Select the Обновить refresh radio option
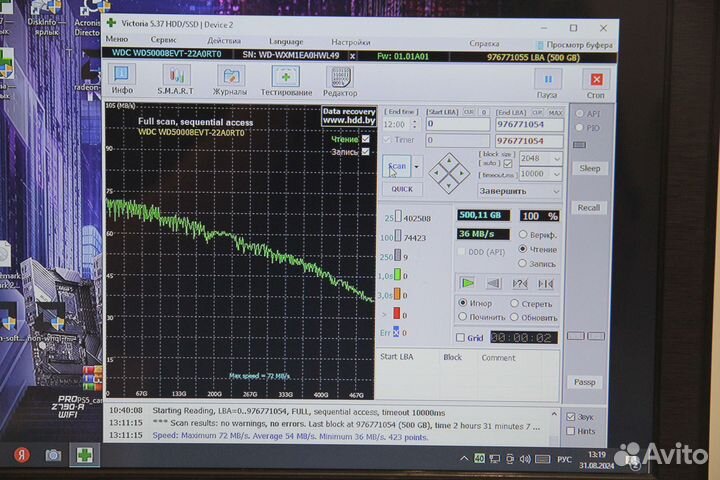 514,317
